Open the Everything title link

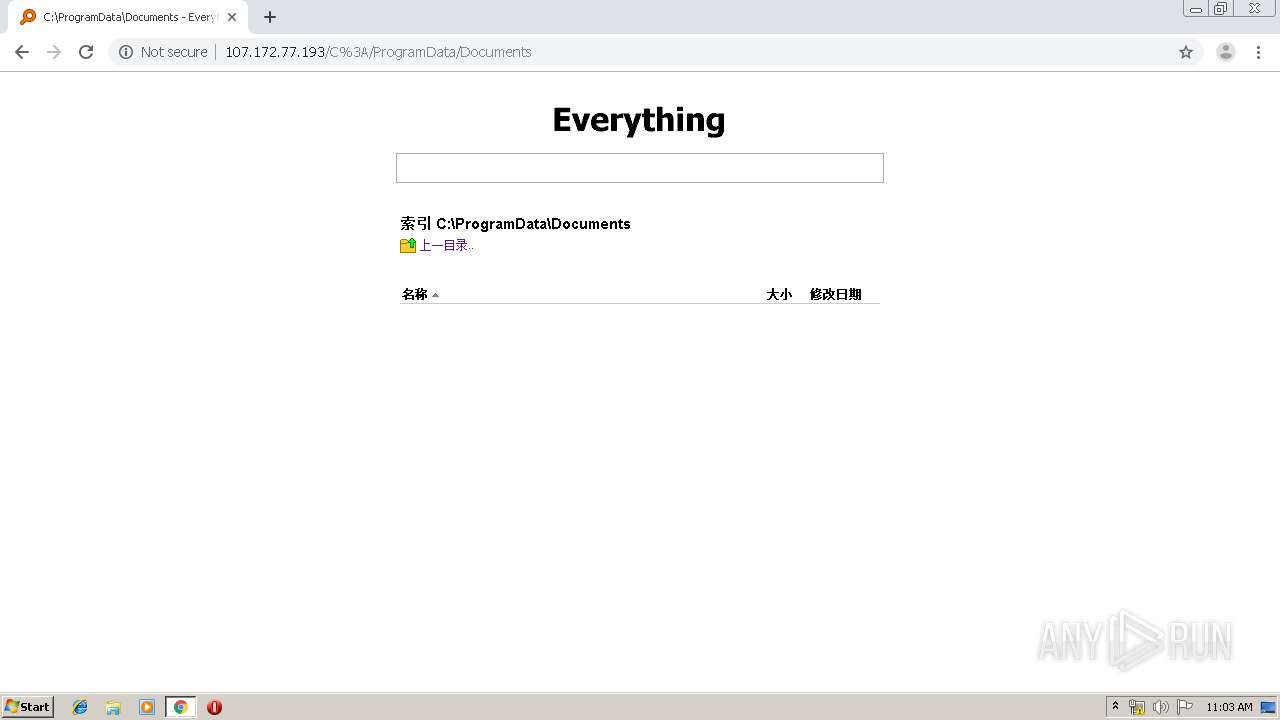tap(639, 120)
